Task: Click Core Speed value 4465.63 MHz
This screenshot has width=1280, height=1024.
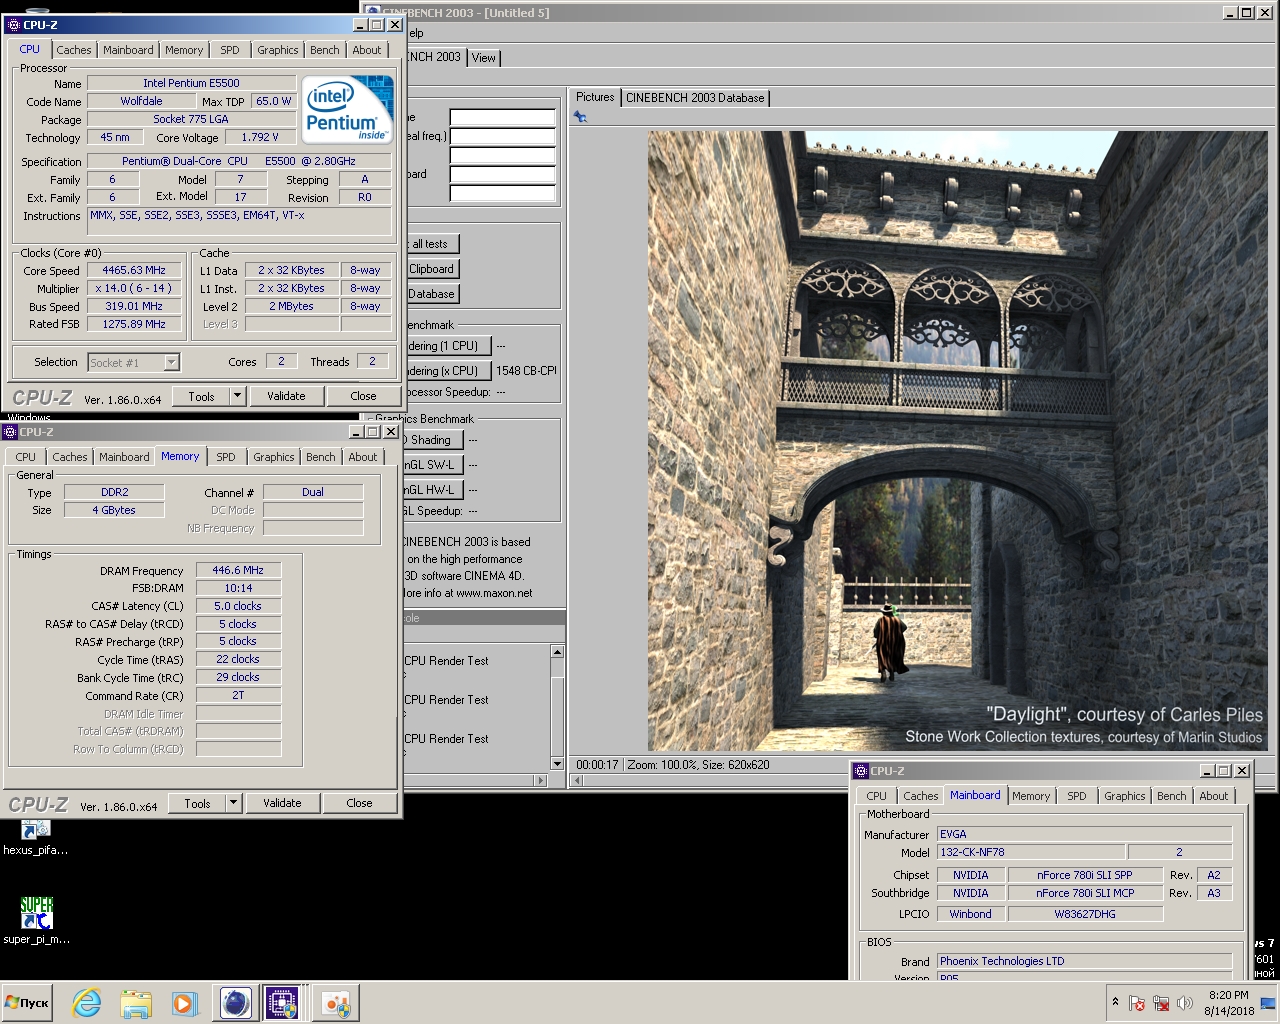Action: coord(134,270)
